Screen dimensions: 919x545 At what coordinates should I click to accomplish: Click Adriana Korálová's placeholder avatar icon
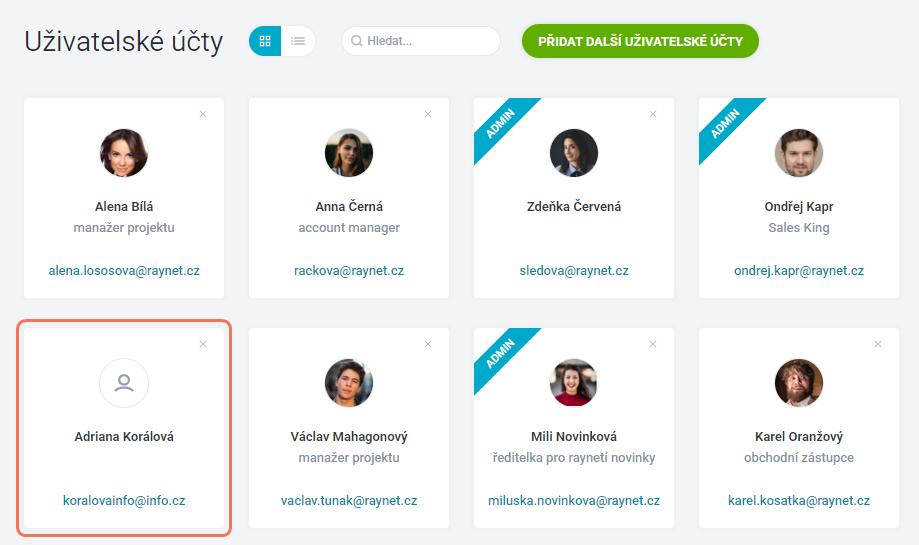click(124, 383)
